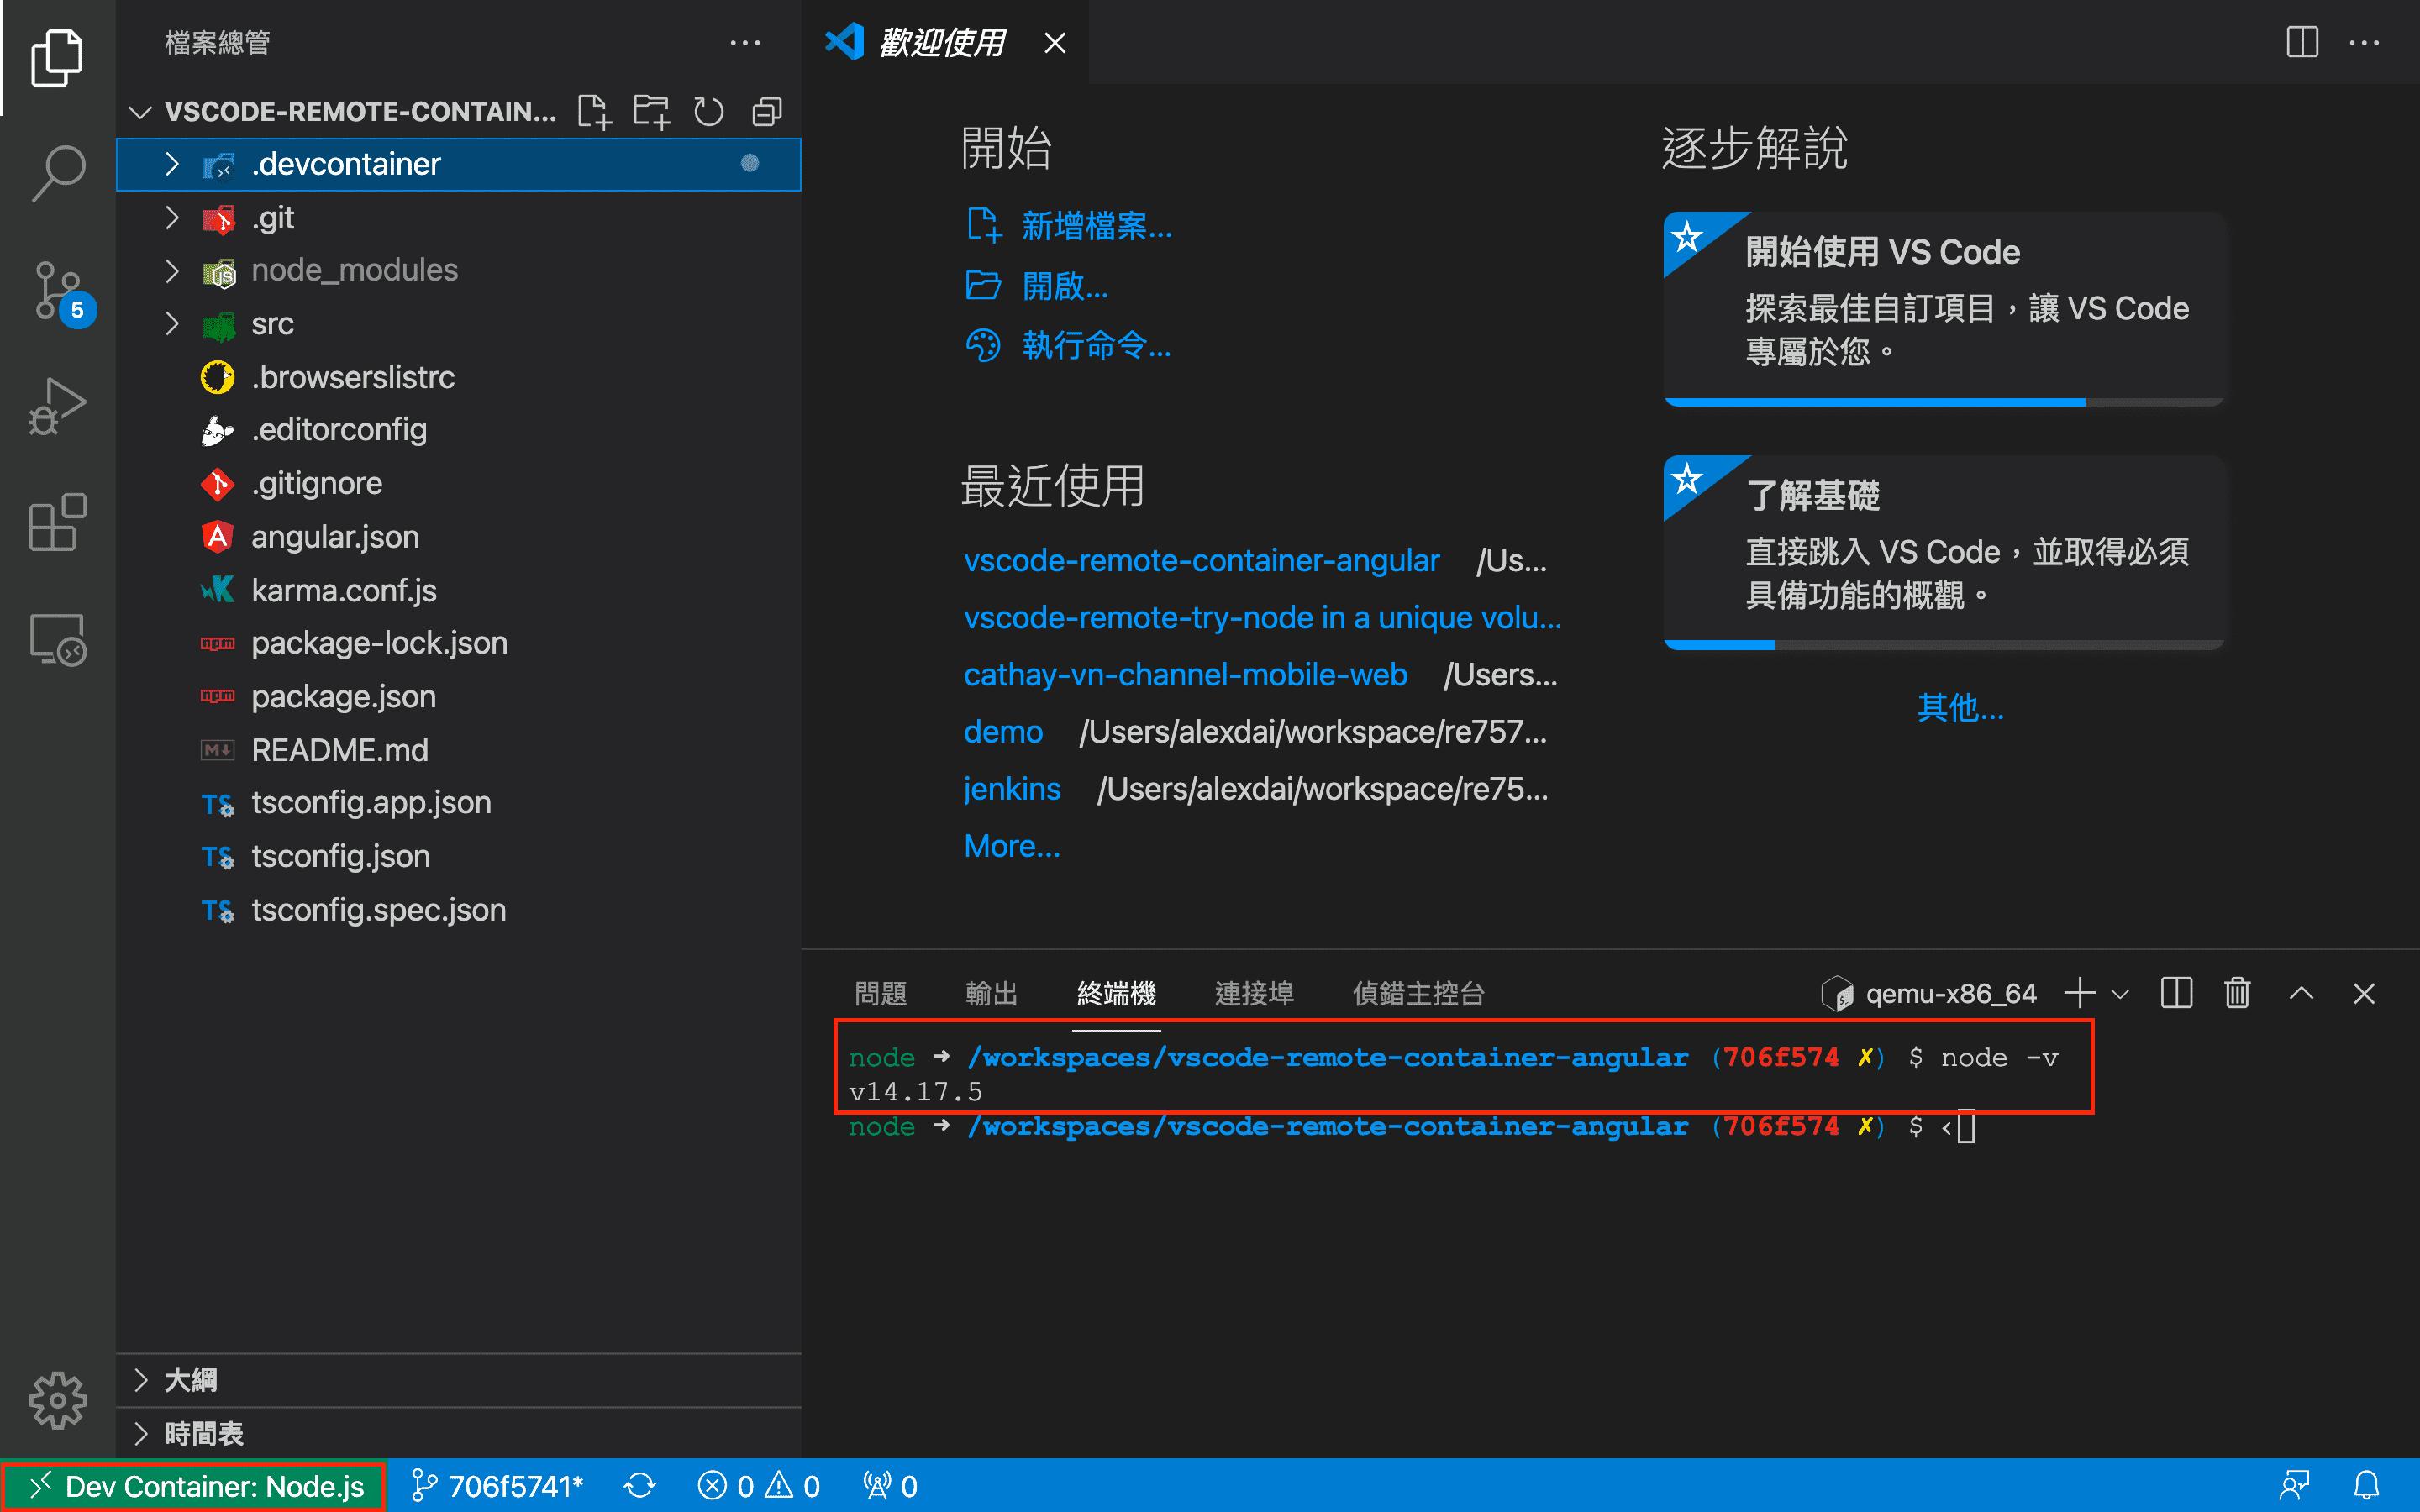
Task: Click the Dev Container: Node.js remote indicator
Action: (x=194, y=1486)
